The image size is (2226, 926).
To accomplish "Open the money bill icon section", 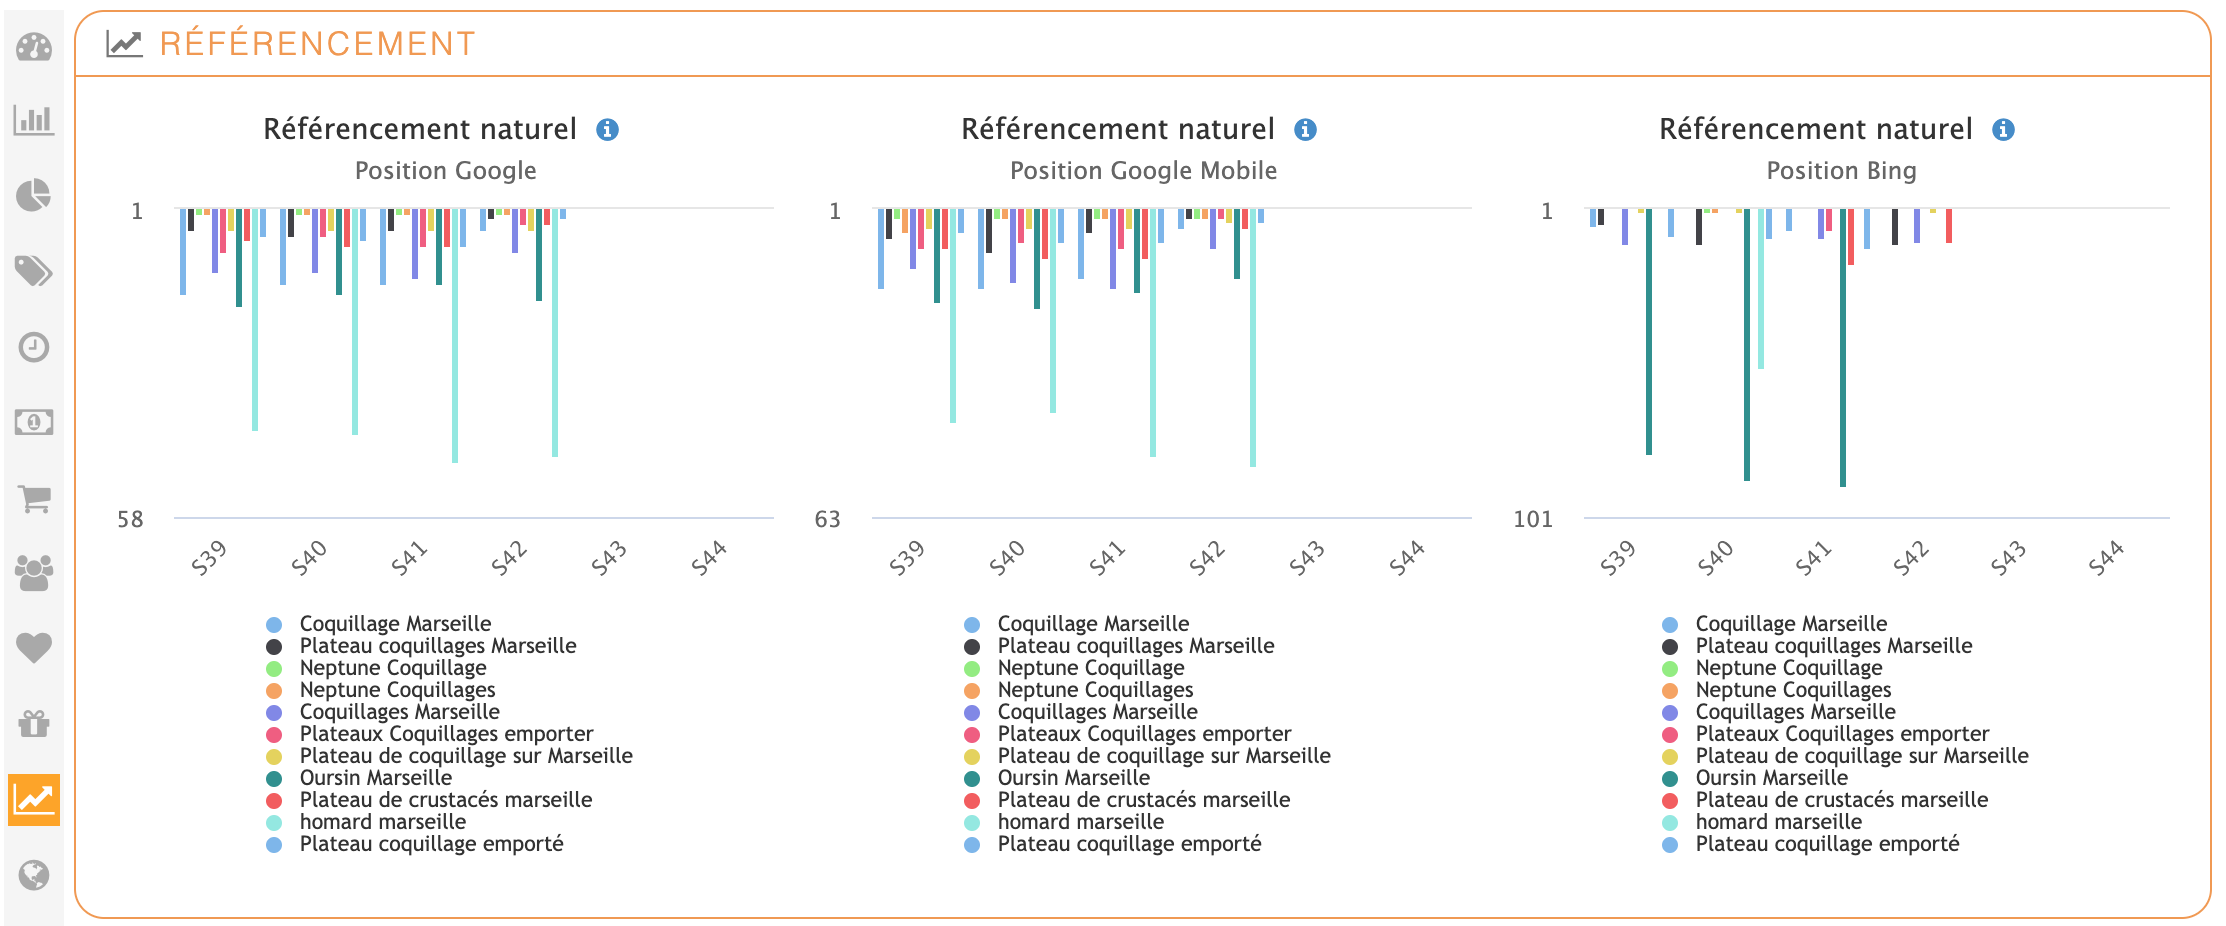I will (34, 422).
